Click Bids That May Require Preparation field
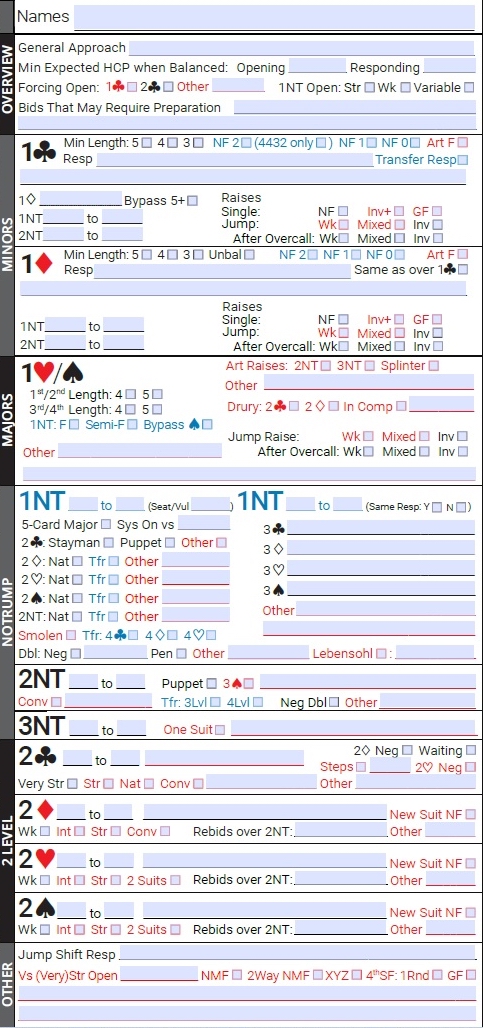 [x=355, y=108]
